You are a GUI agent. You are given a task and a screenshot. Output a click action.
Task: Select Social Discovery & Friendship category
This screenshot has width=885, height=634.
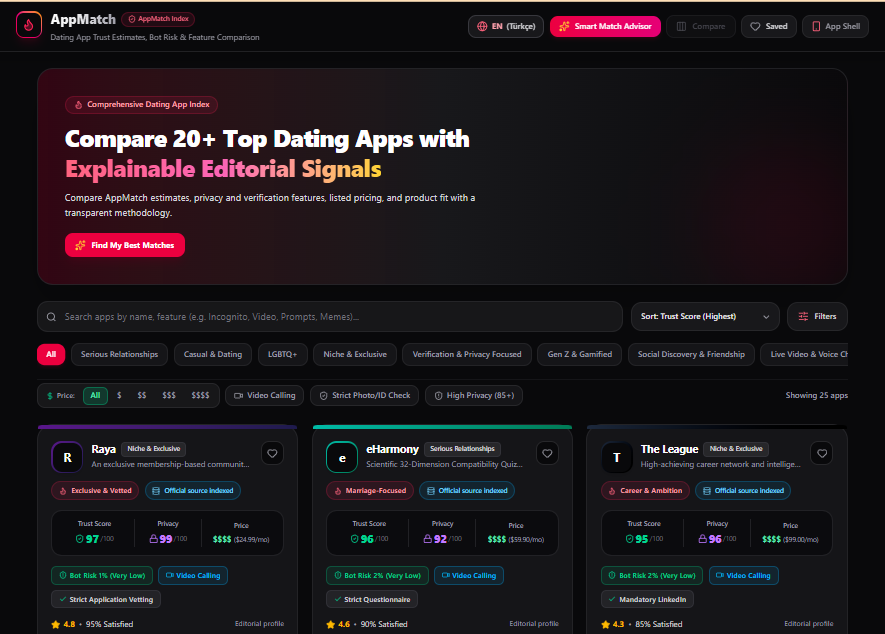pyautogui.click(x=691, y=355)
